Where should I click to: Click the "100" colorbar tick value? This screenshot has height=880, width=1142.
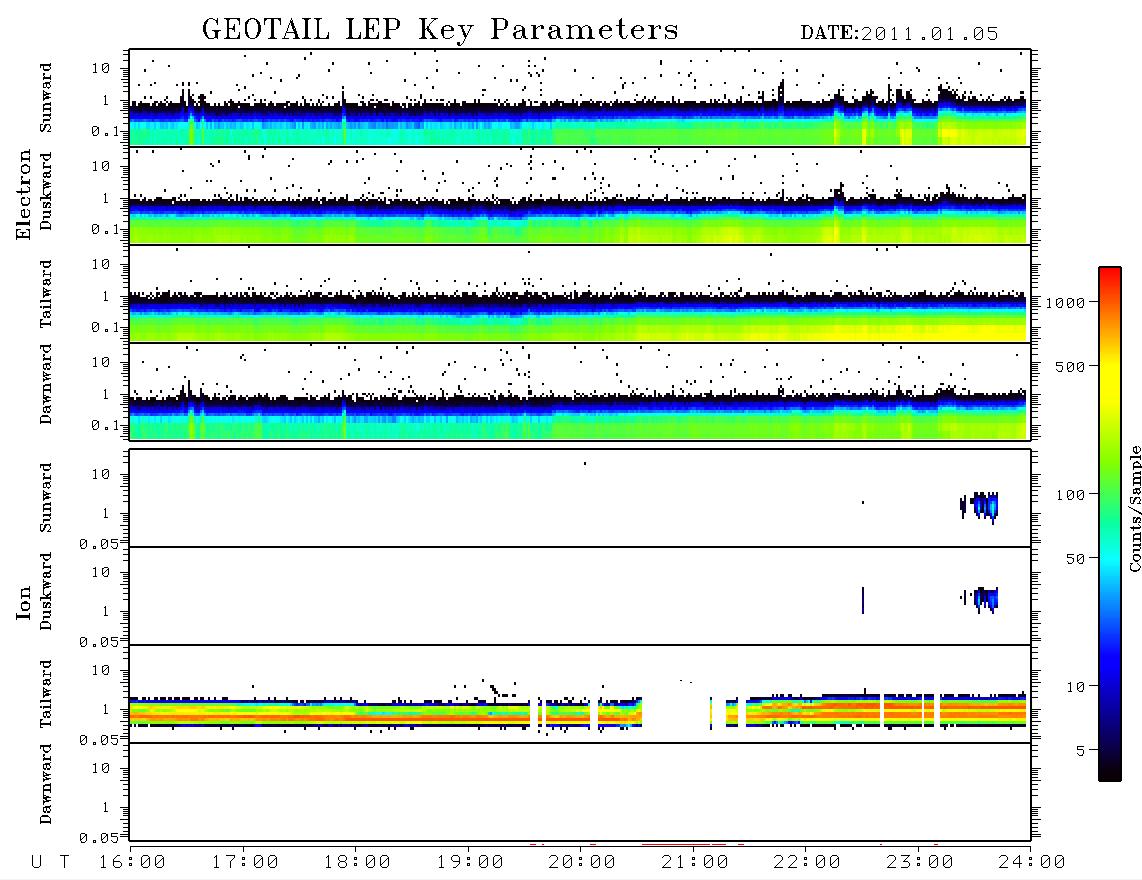(x=1071, y=495)
